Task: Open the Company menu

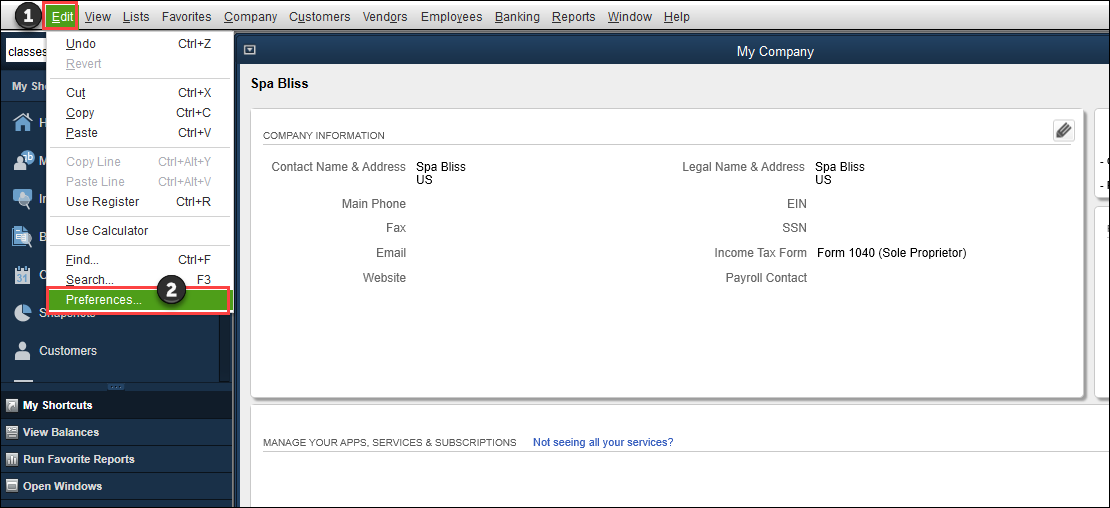Action: [251, 16]
